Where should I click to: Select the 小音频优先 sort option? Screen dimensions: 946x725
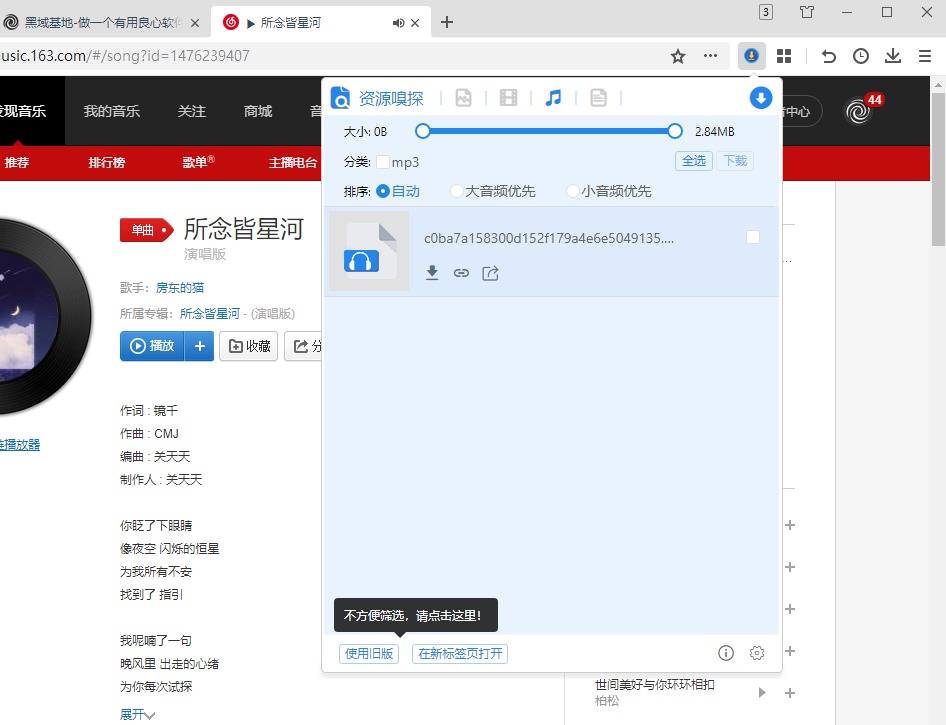click(573, 191)
